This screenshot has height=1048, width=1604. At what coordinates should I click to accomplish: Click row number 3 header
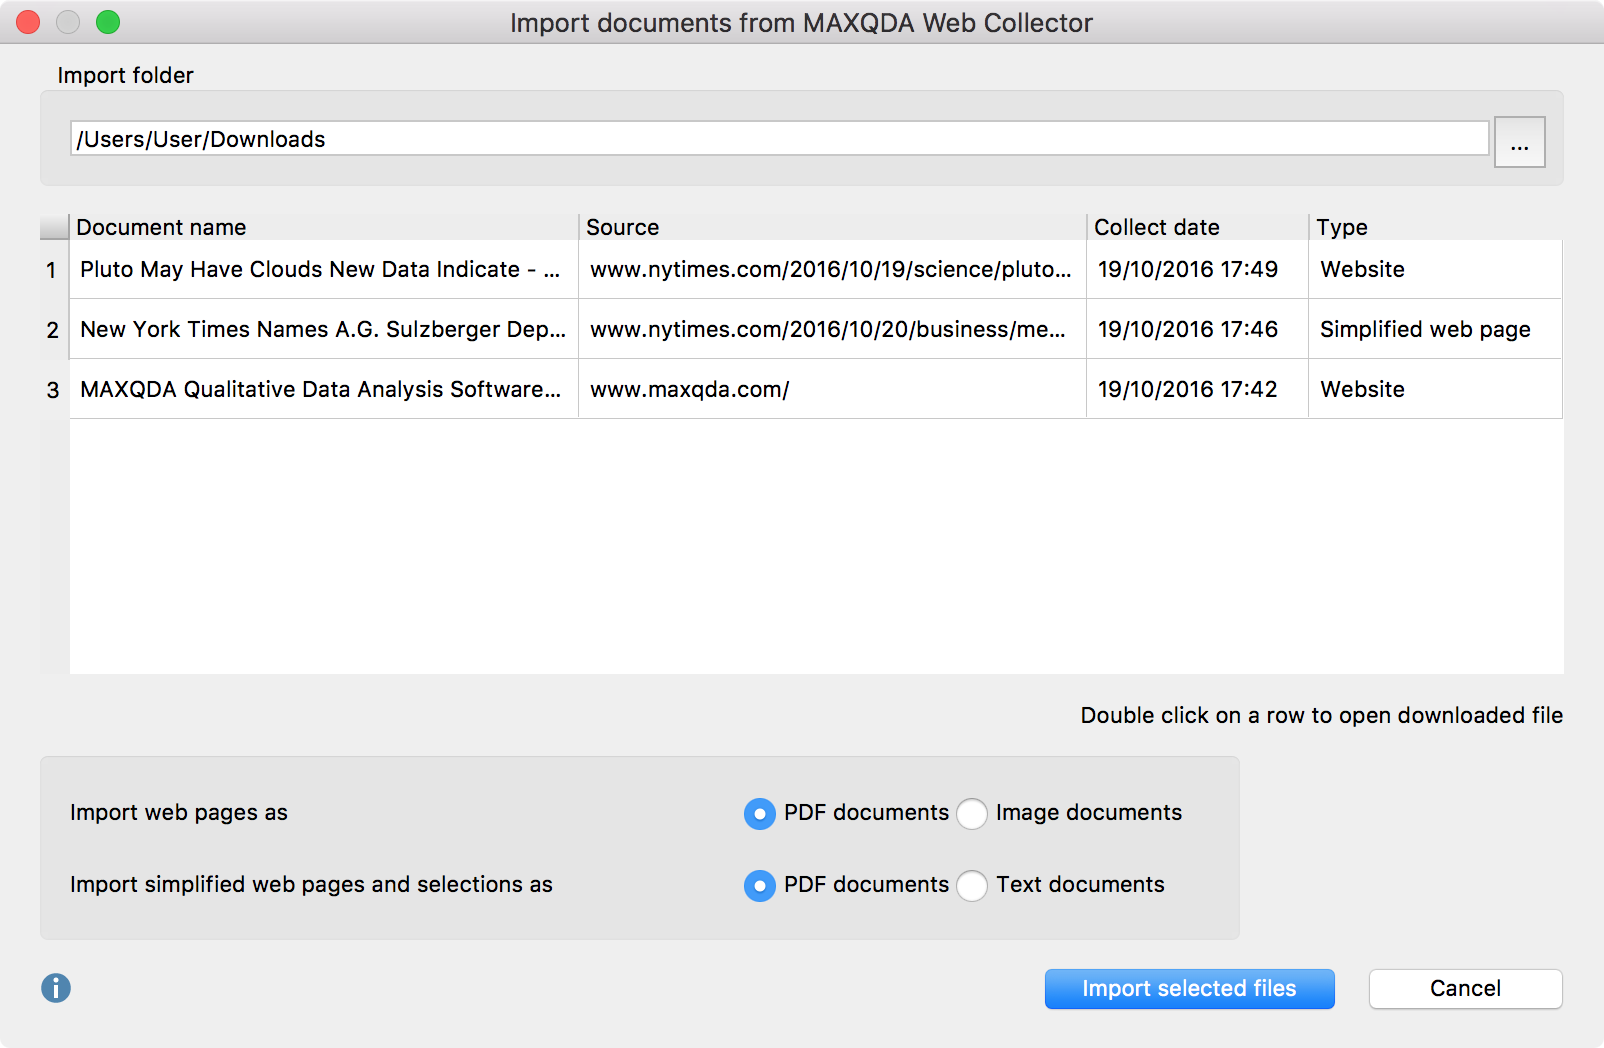(x=53, y=390)
